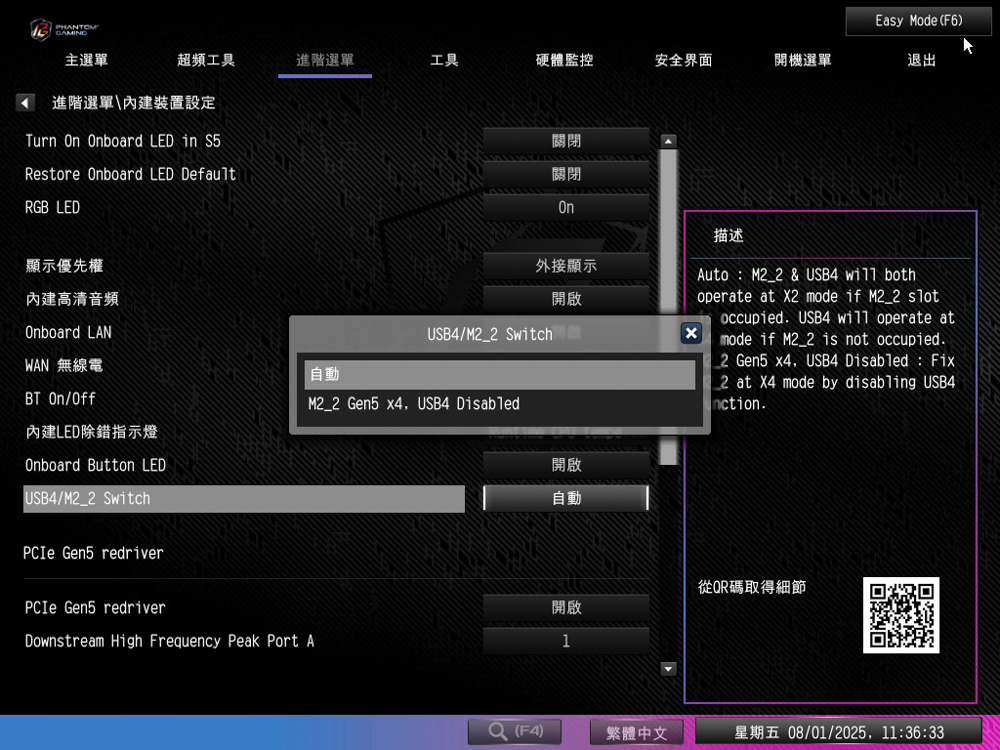Screen dimensions: 1000x750
Task: Click the scrollbar up arrow
Action: 669,141
